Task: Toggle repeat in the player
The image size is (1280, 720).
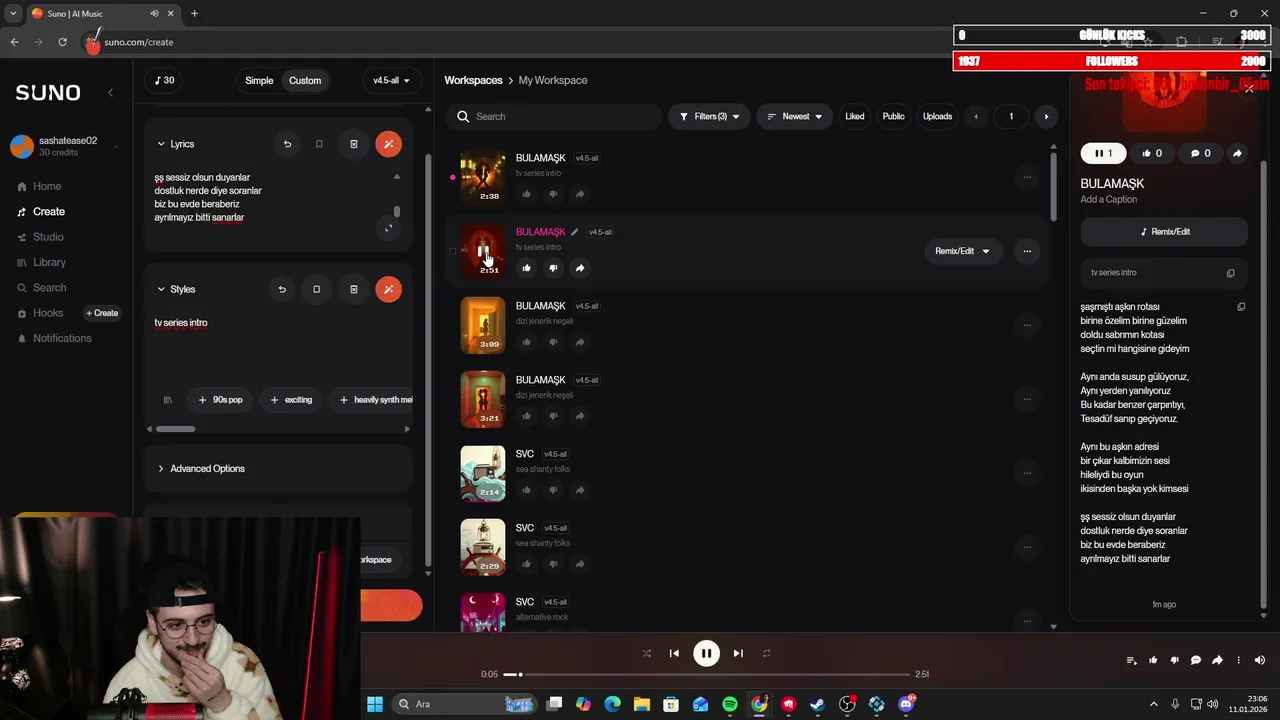Action: tap(766, 653)
